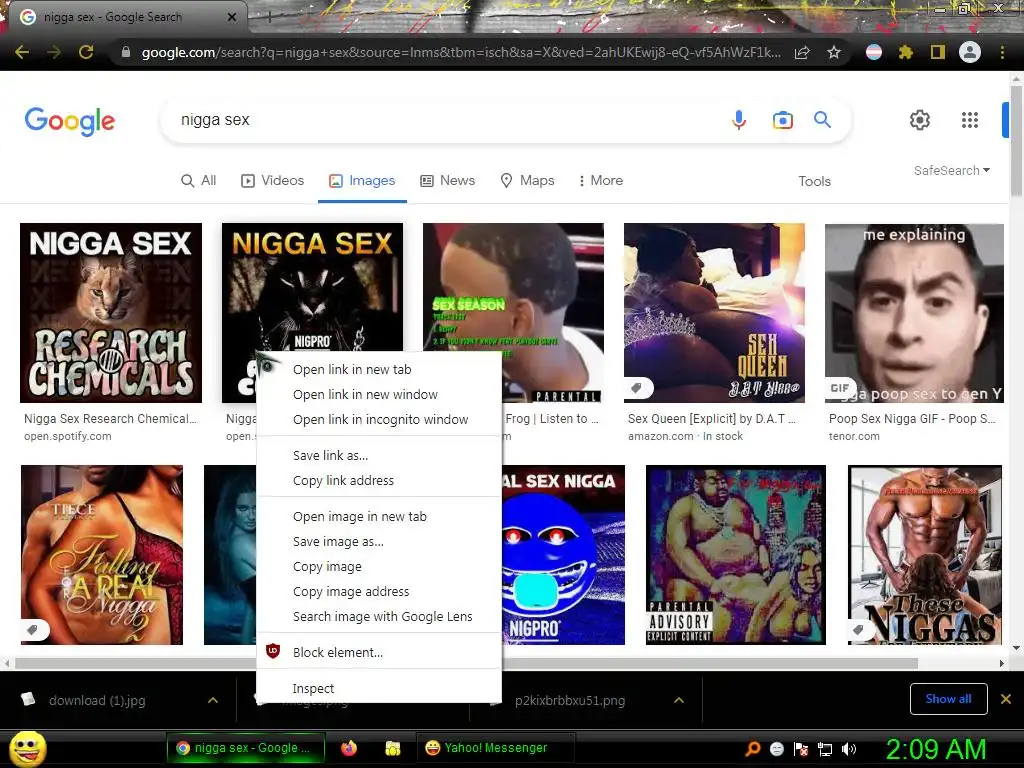This screenshot has width=1024, height=768.
Task: View site info via the lock icon
Action: (126, 52)
